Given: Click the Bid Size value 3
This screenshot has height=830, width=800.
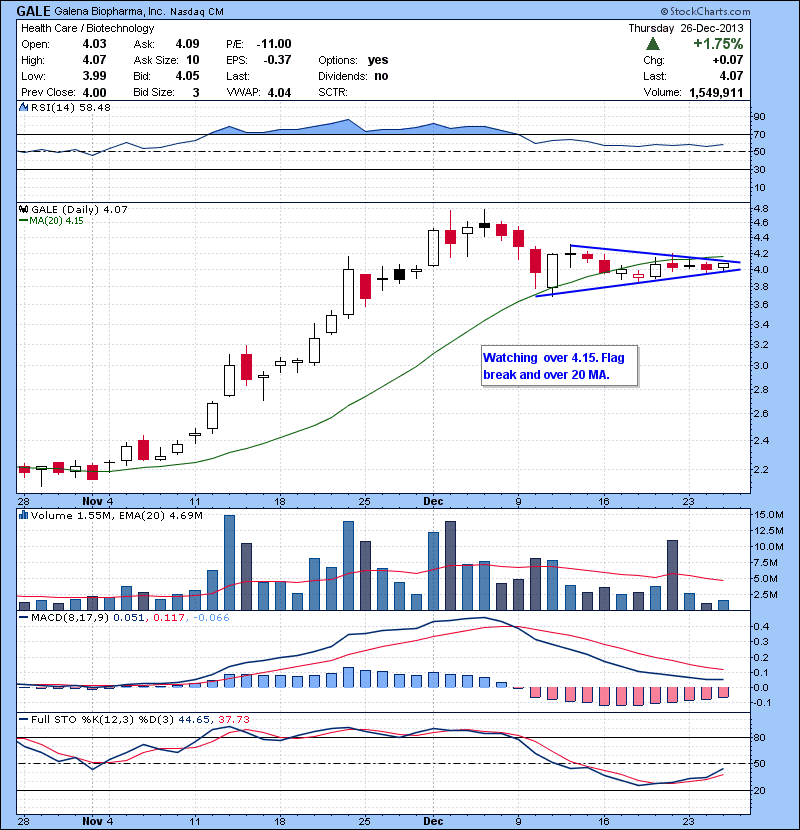Looking at the screenshot, I should click(196, 93).
